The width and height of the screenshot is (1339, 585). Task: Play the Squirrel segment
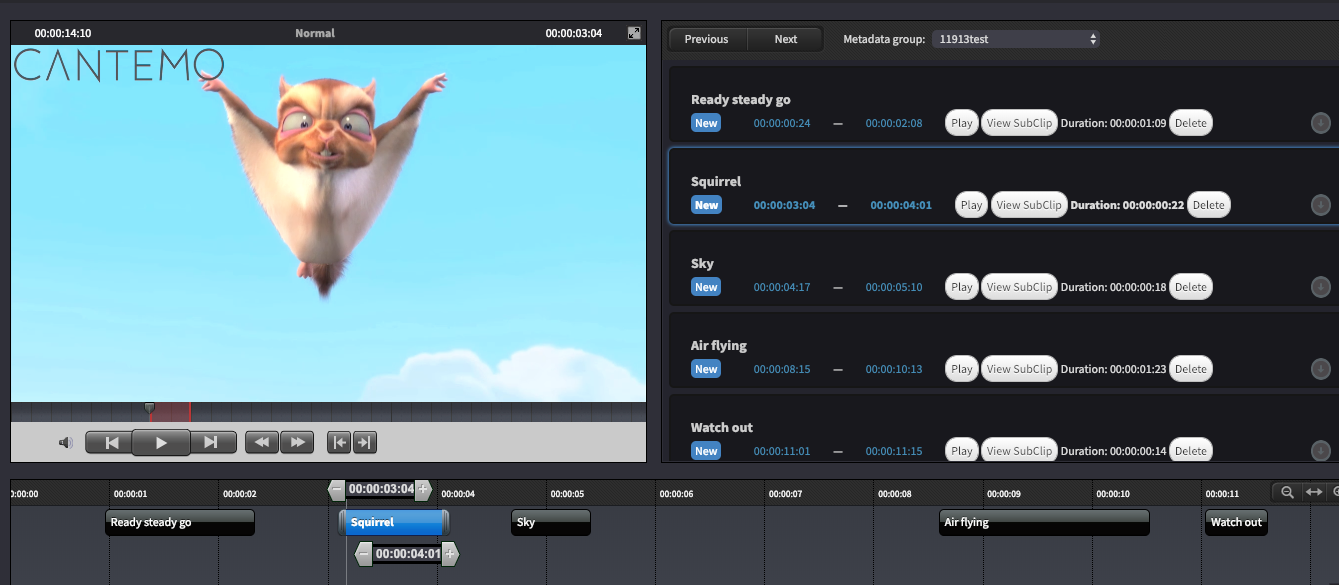971,205
